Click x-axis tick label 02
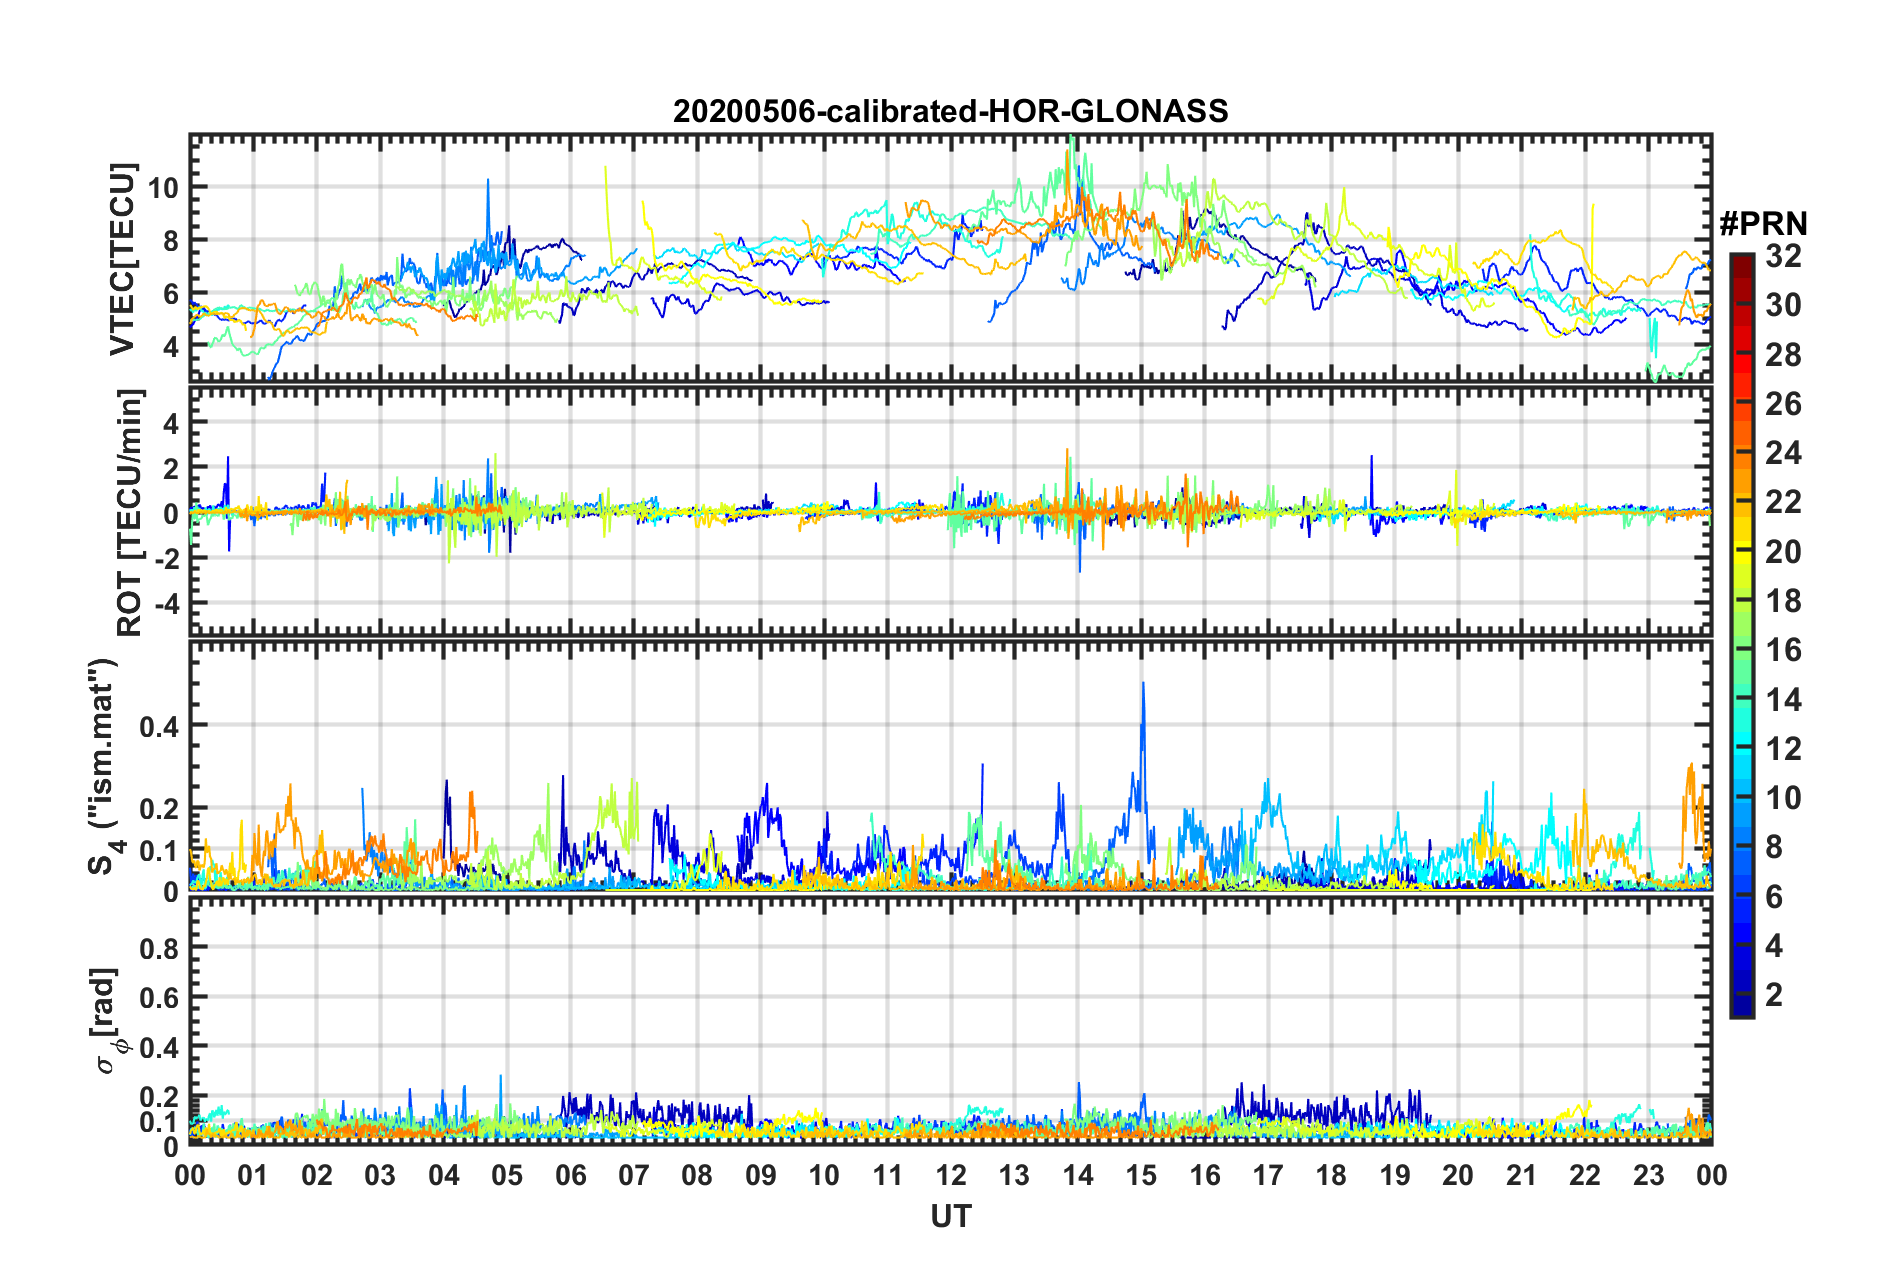 317,1175
